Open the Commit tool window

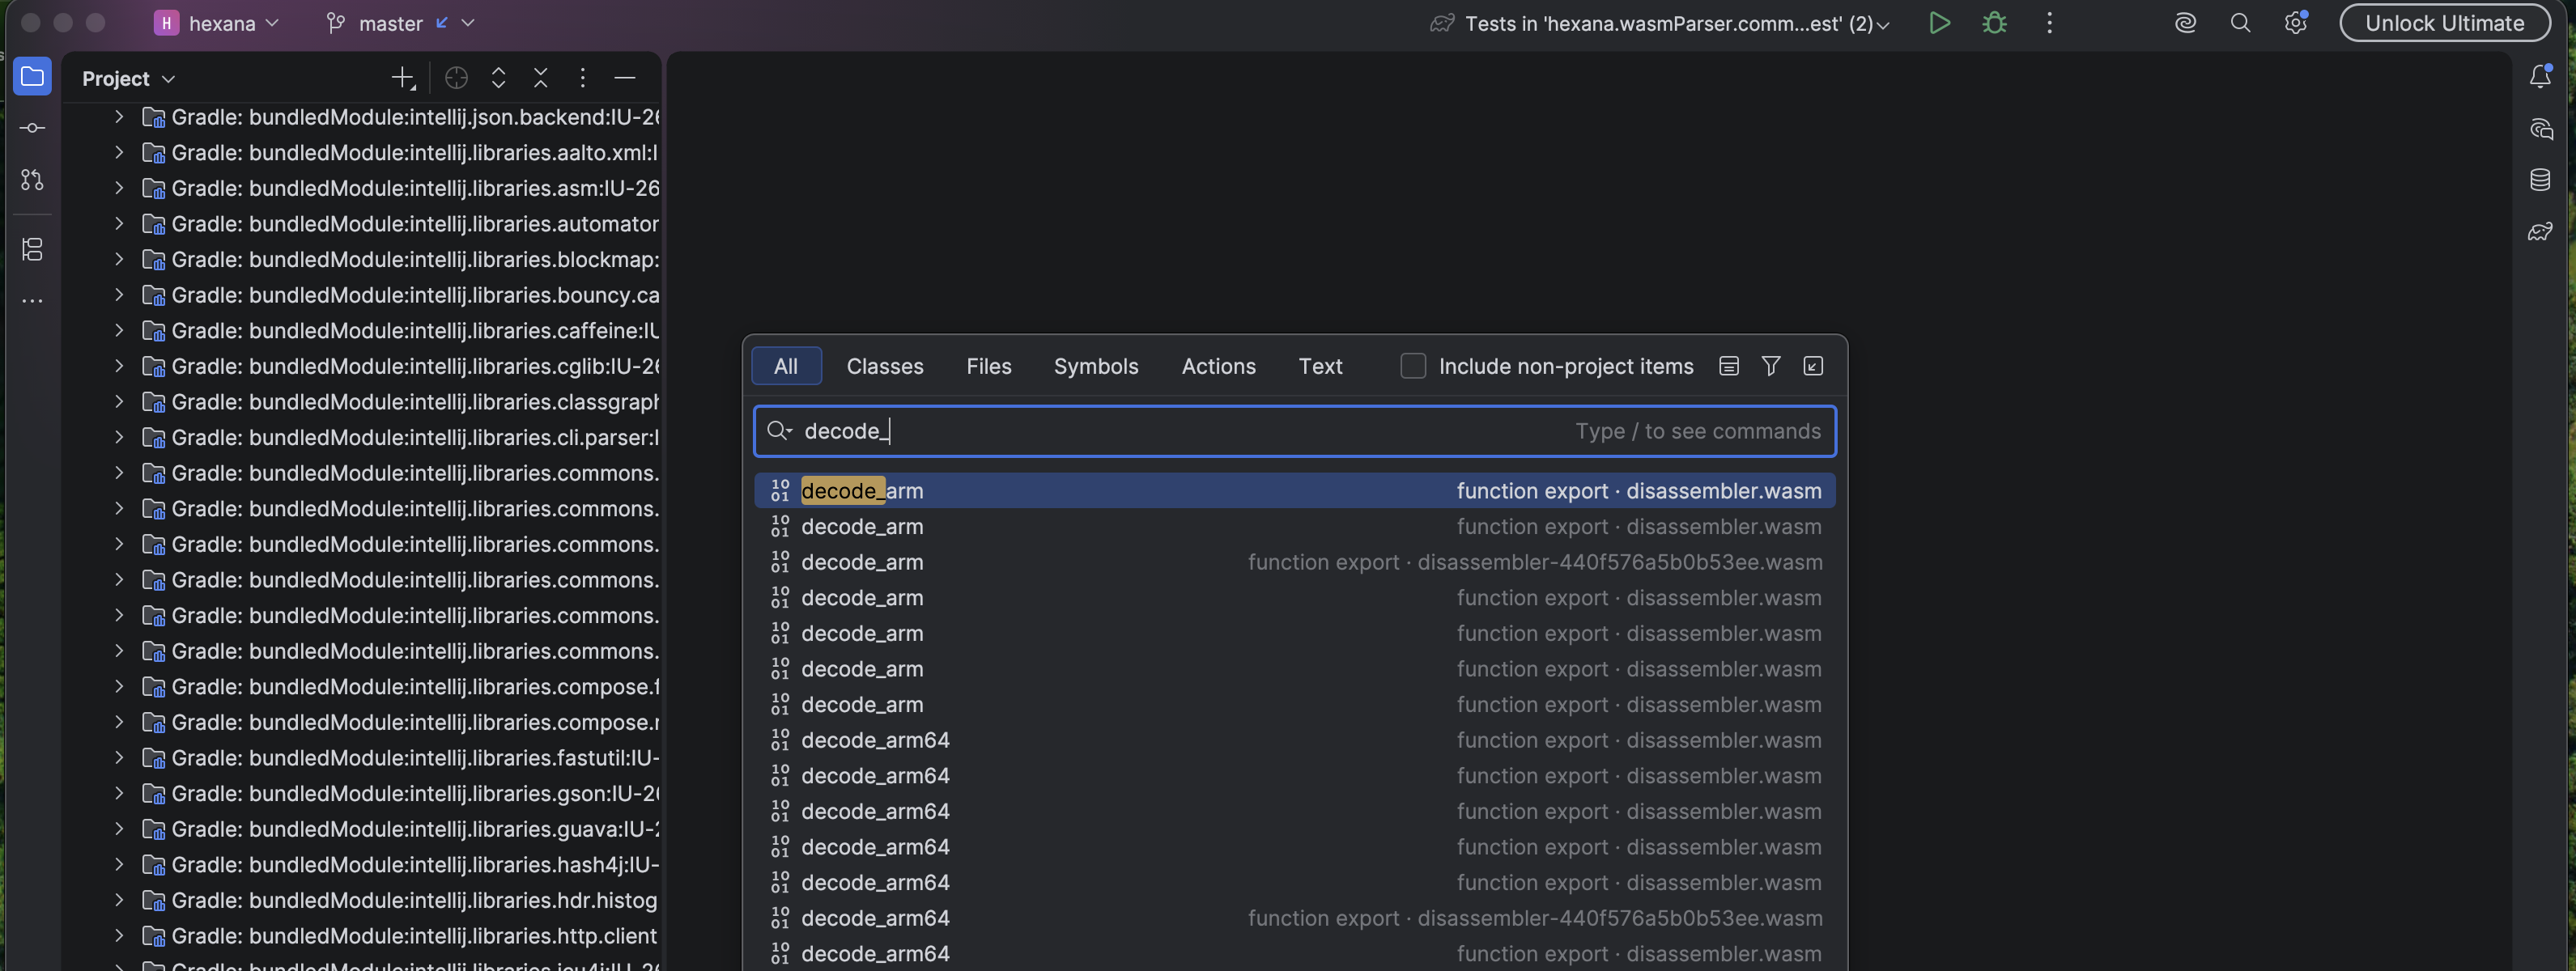[32, 128]
